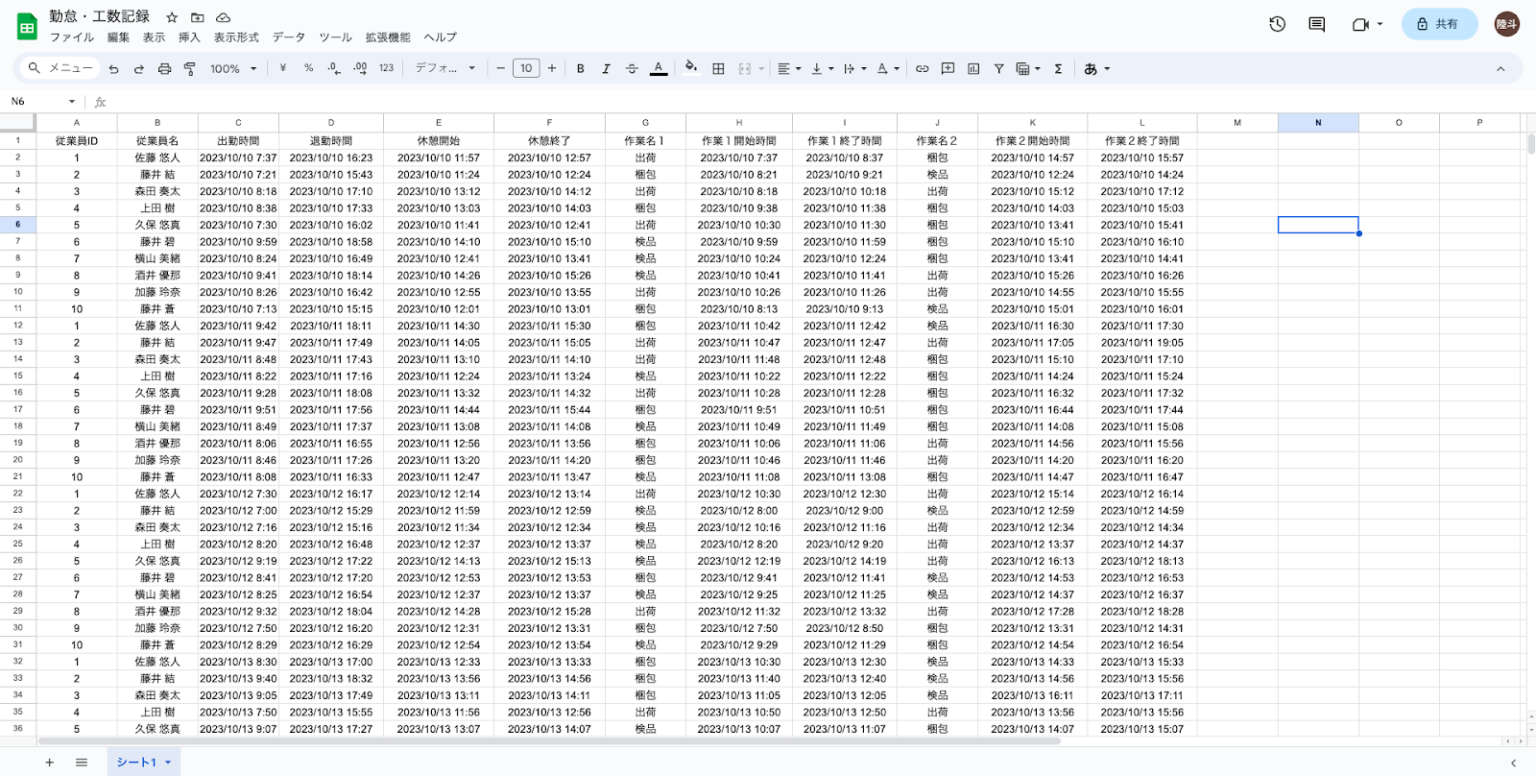Click the 共有 share button
Screen dimensions: 1536x776
(1439, 24)
